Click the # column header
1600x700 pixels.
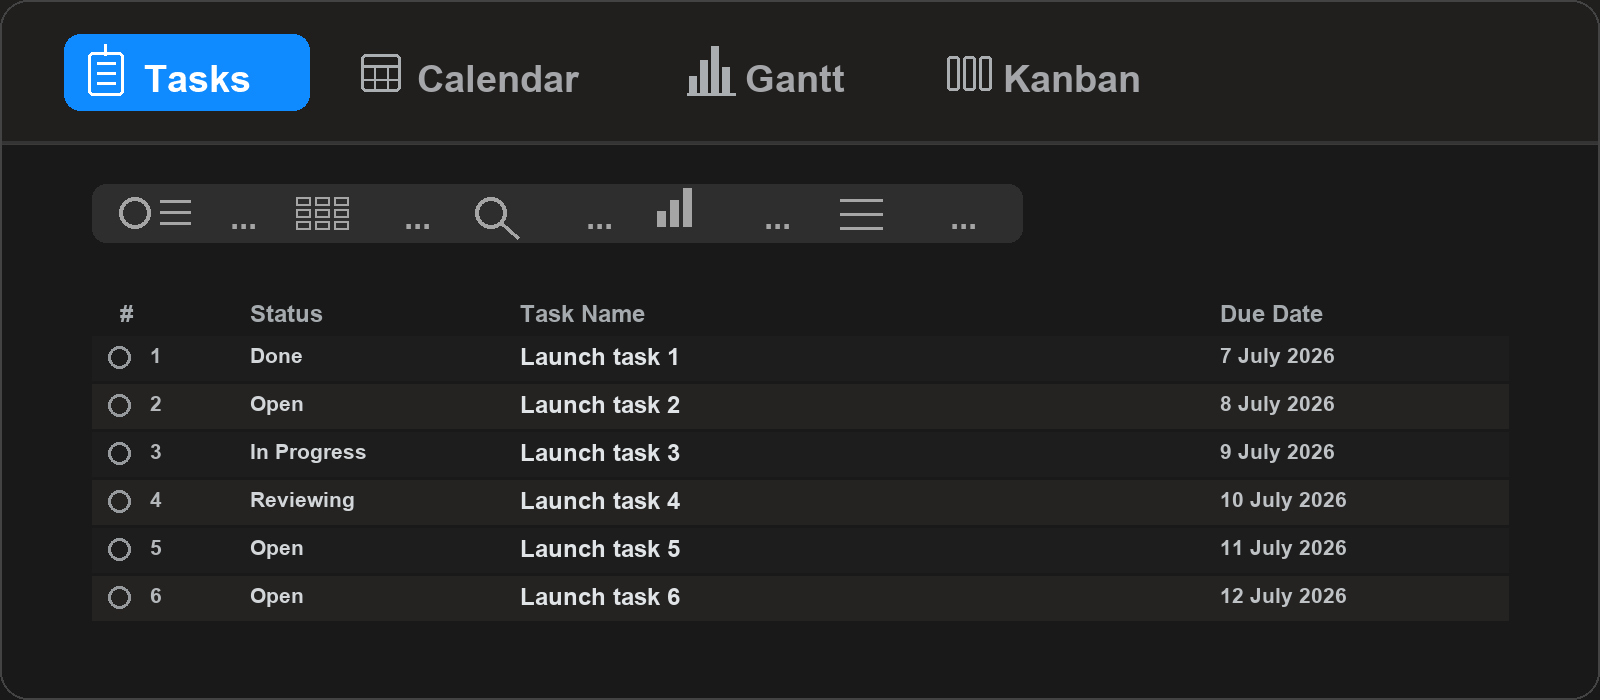[x=126, y=314]
